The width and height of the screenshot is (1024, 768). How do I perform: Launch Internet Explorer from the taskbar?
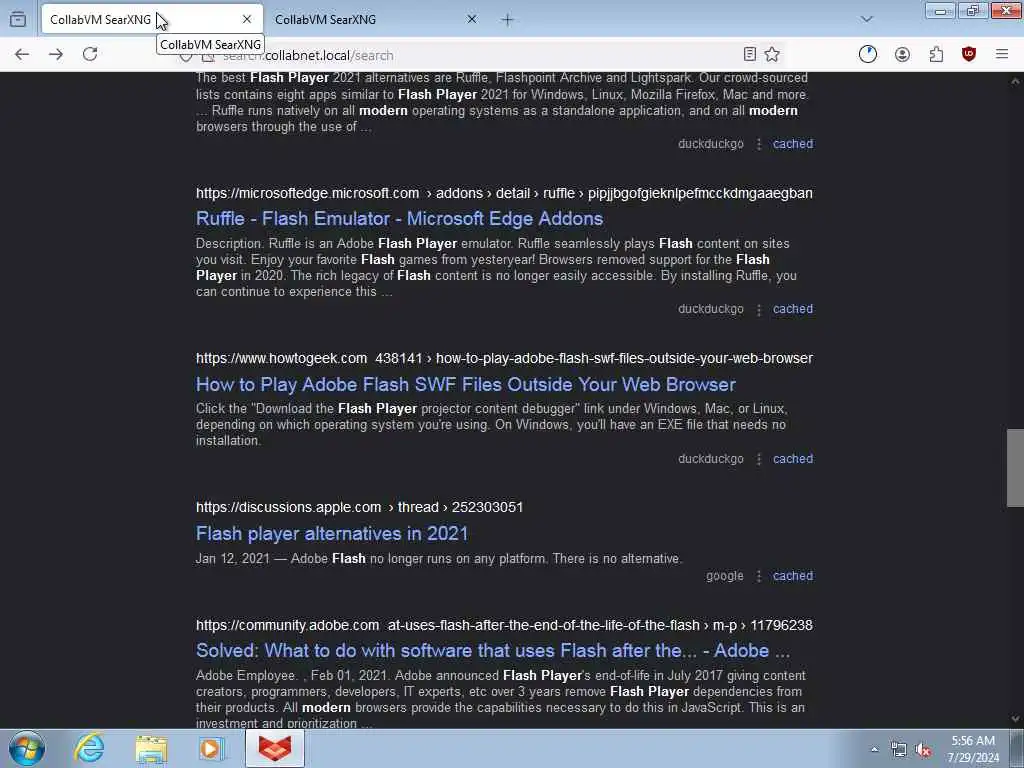pyautogui.click(x=89, y=748)
